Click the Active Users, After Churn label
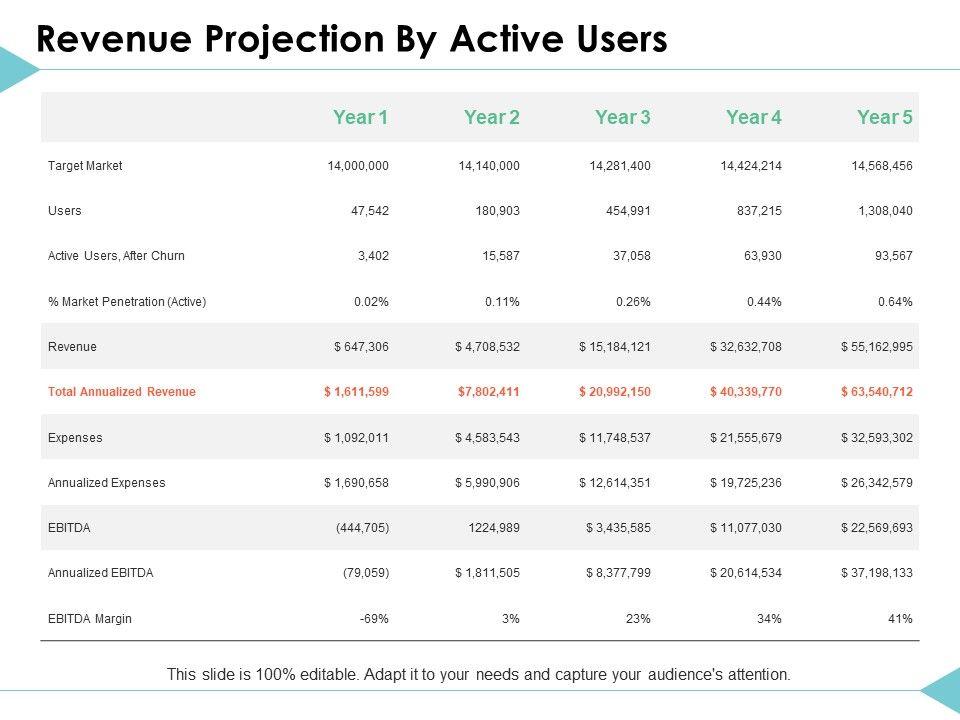960x720 pixels. click(x=116, y=256)
